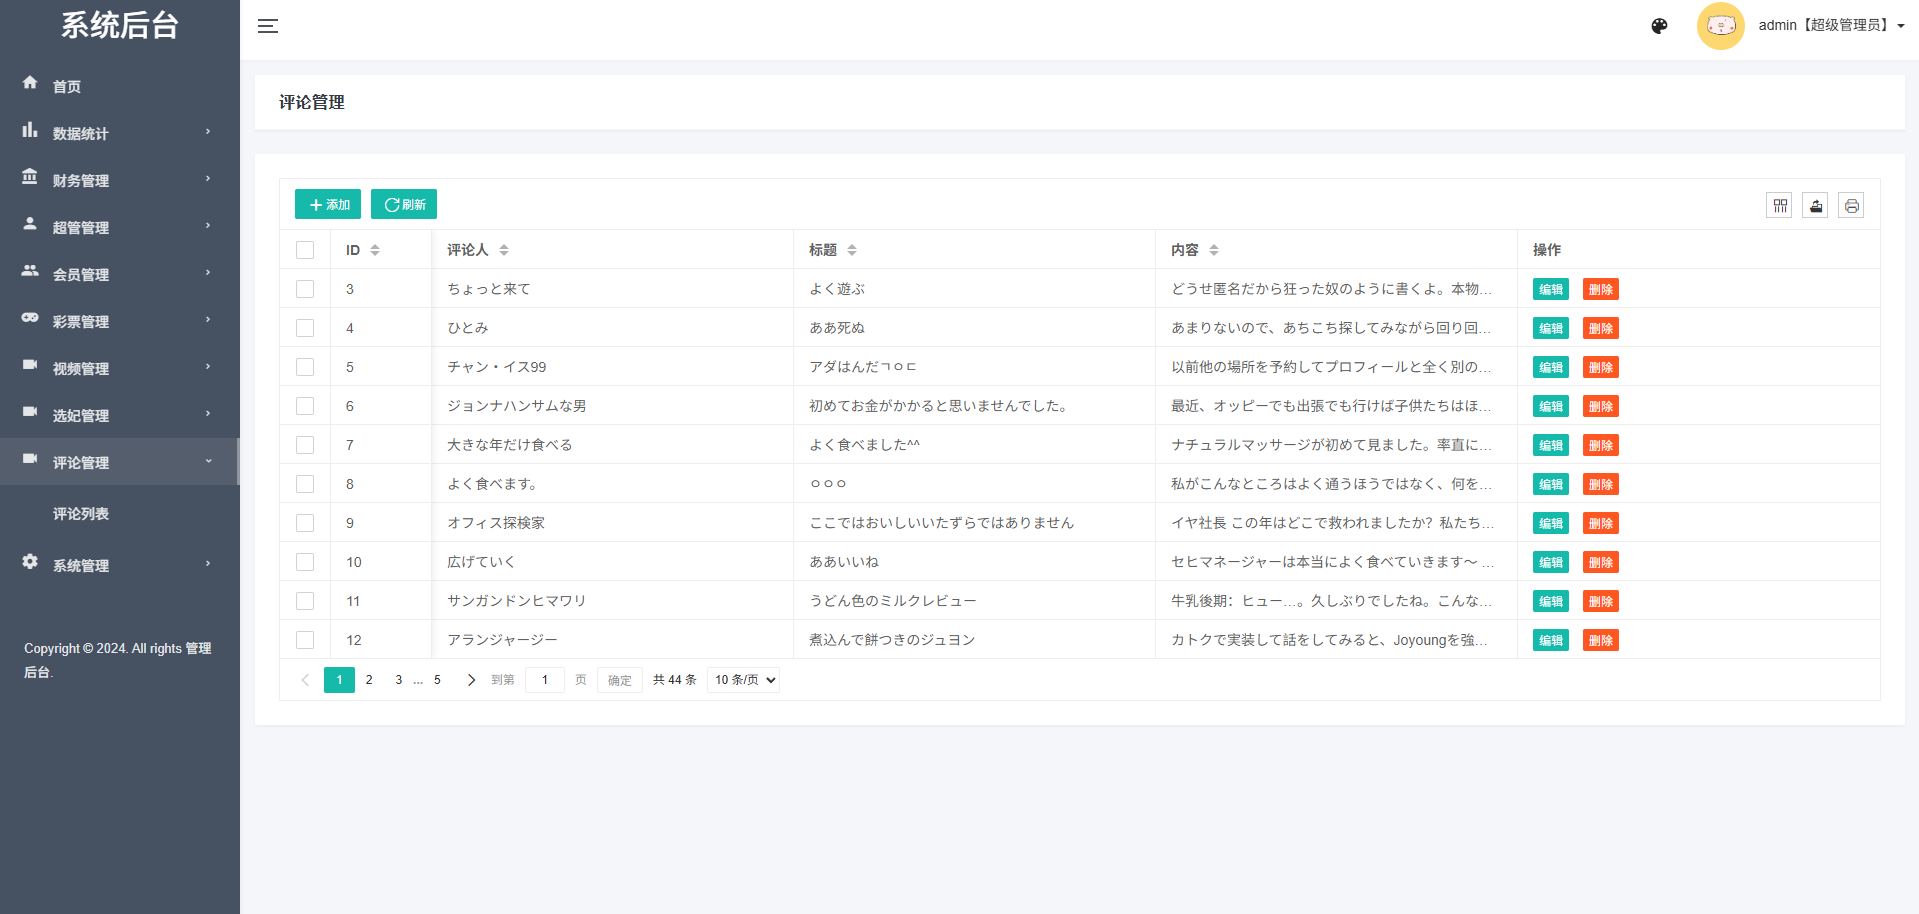Screen dimensions: 1919x914
Task: Sort by the ID column arrows
Action: tap(375, 250)
